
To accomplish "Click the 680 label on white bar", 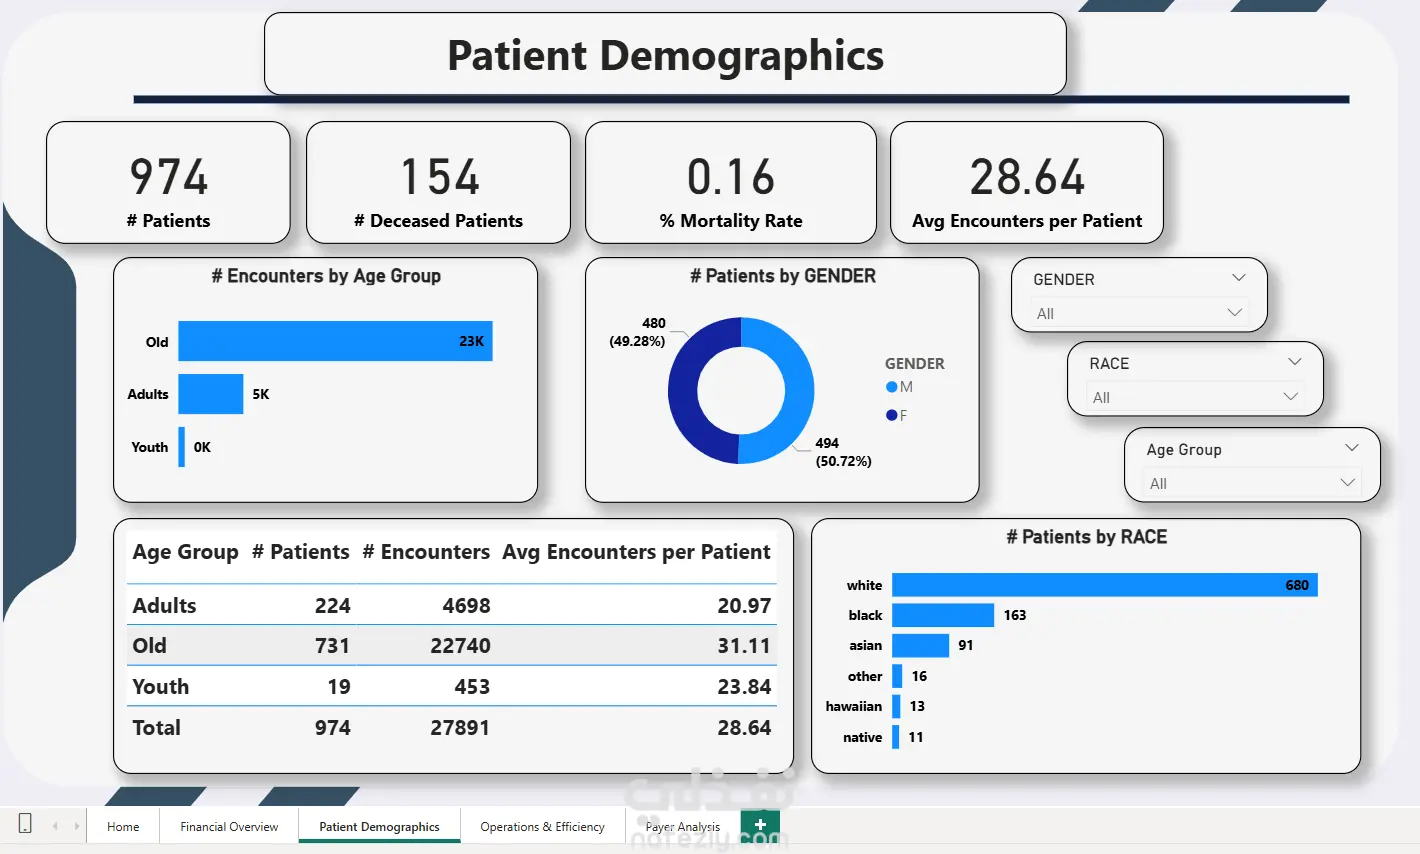I will (1297, 585).
